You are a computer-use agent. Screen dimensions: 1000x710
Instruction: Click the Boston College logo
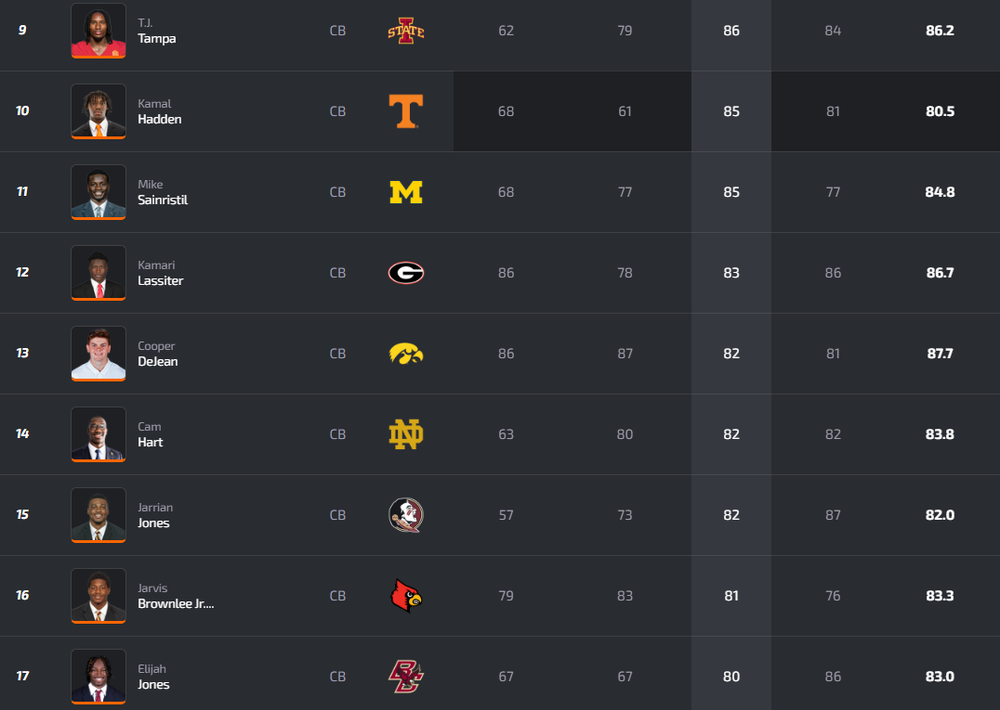[x=405, y=677]
